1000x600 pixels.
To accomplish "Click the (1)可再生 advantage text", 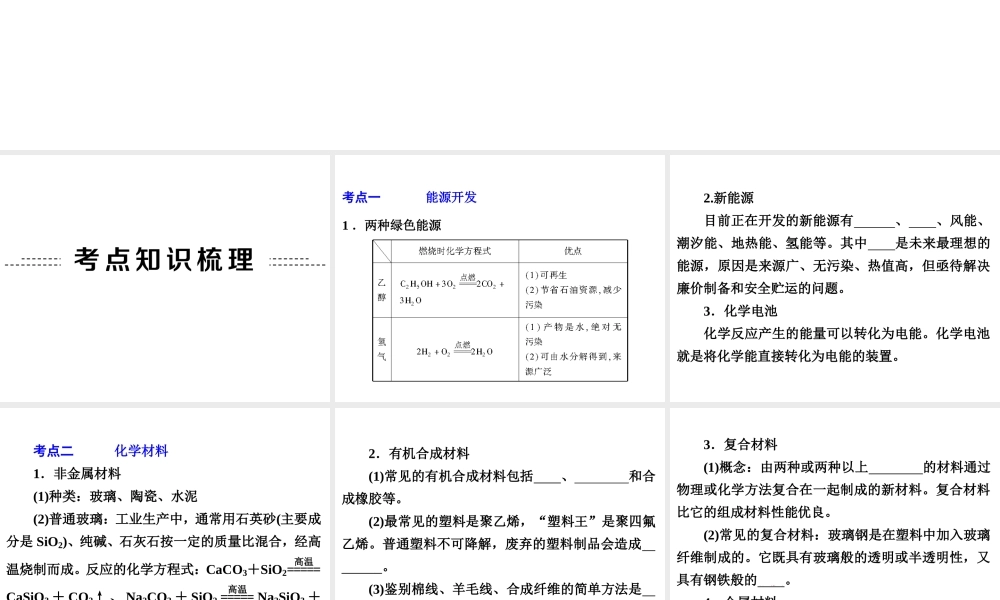I will [546, 275].
